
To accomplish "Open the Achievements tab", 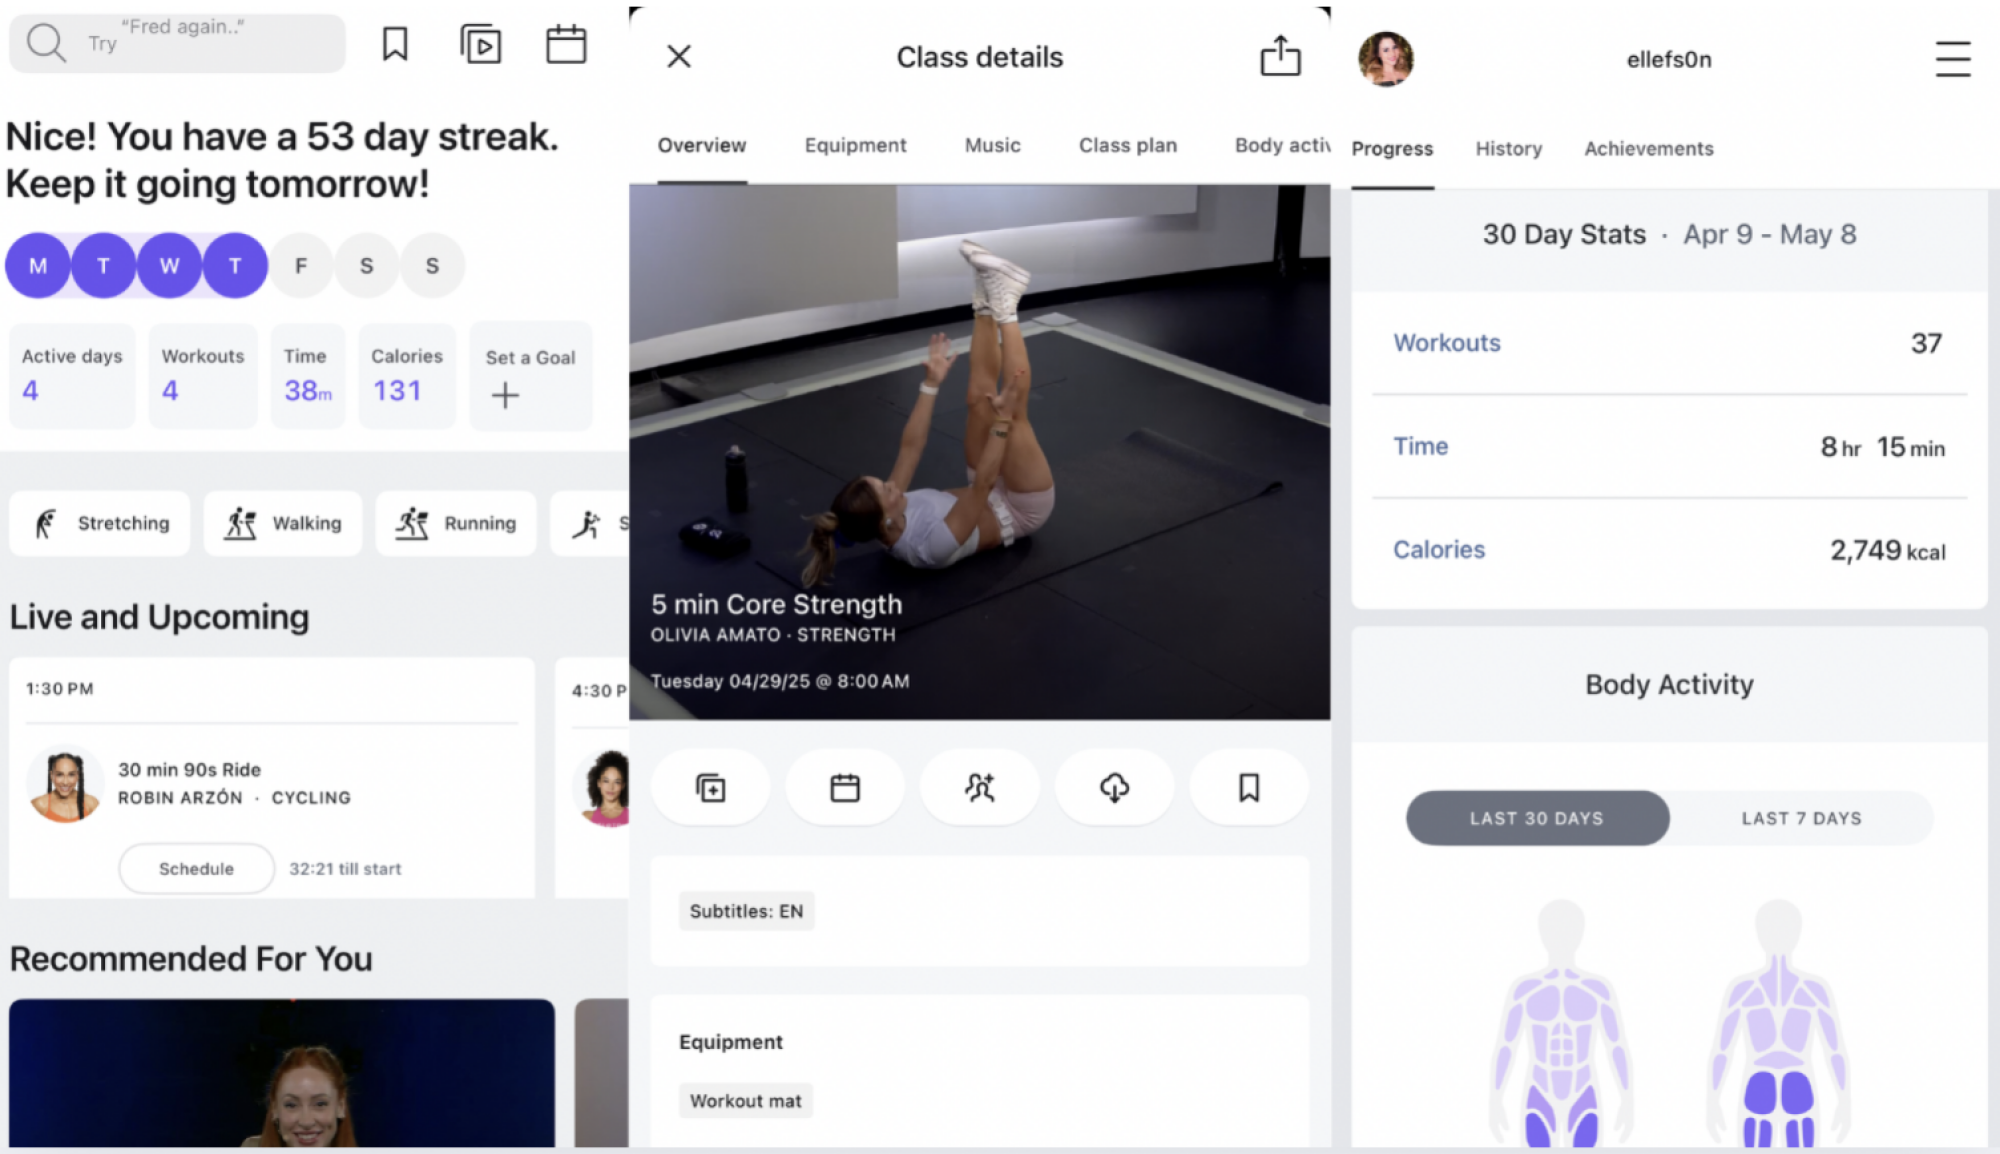I will click(x=1648, y=149).
